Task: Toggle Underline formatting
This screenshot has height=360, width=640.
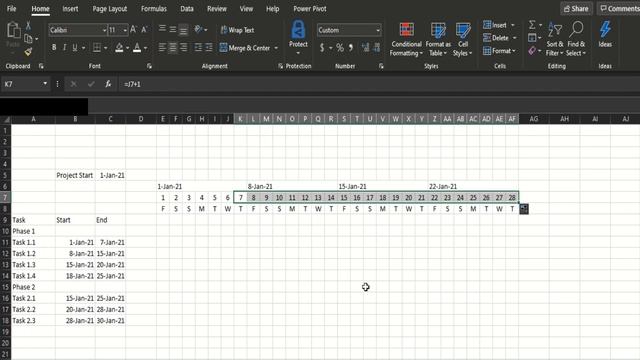Action: click(75, 48)
